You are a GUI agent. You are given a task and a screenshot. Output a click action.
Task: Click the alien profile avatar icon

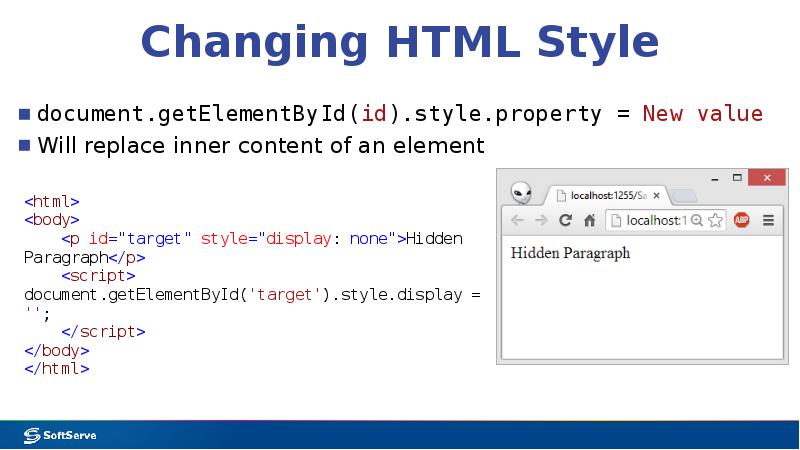tap(521, 193)
